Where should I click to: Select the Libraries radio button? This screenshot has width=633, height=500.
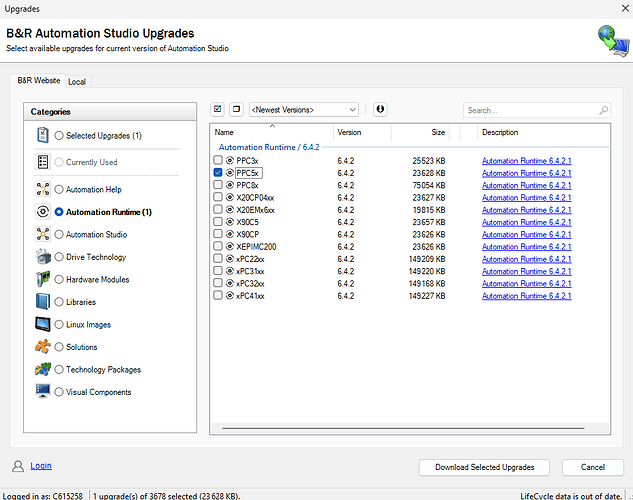click(59, 302)
